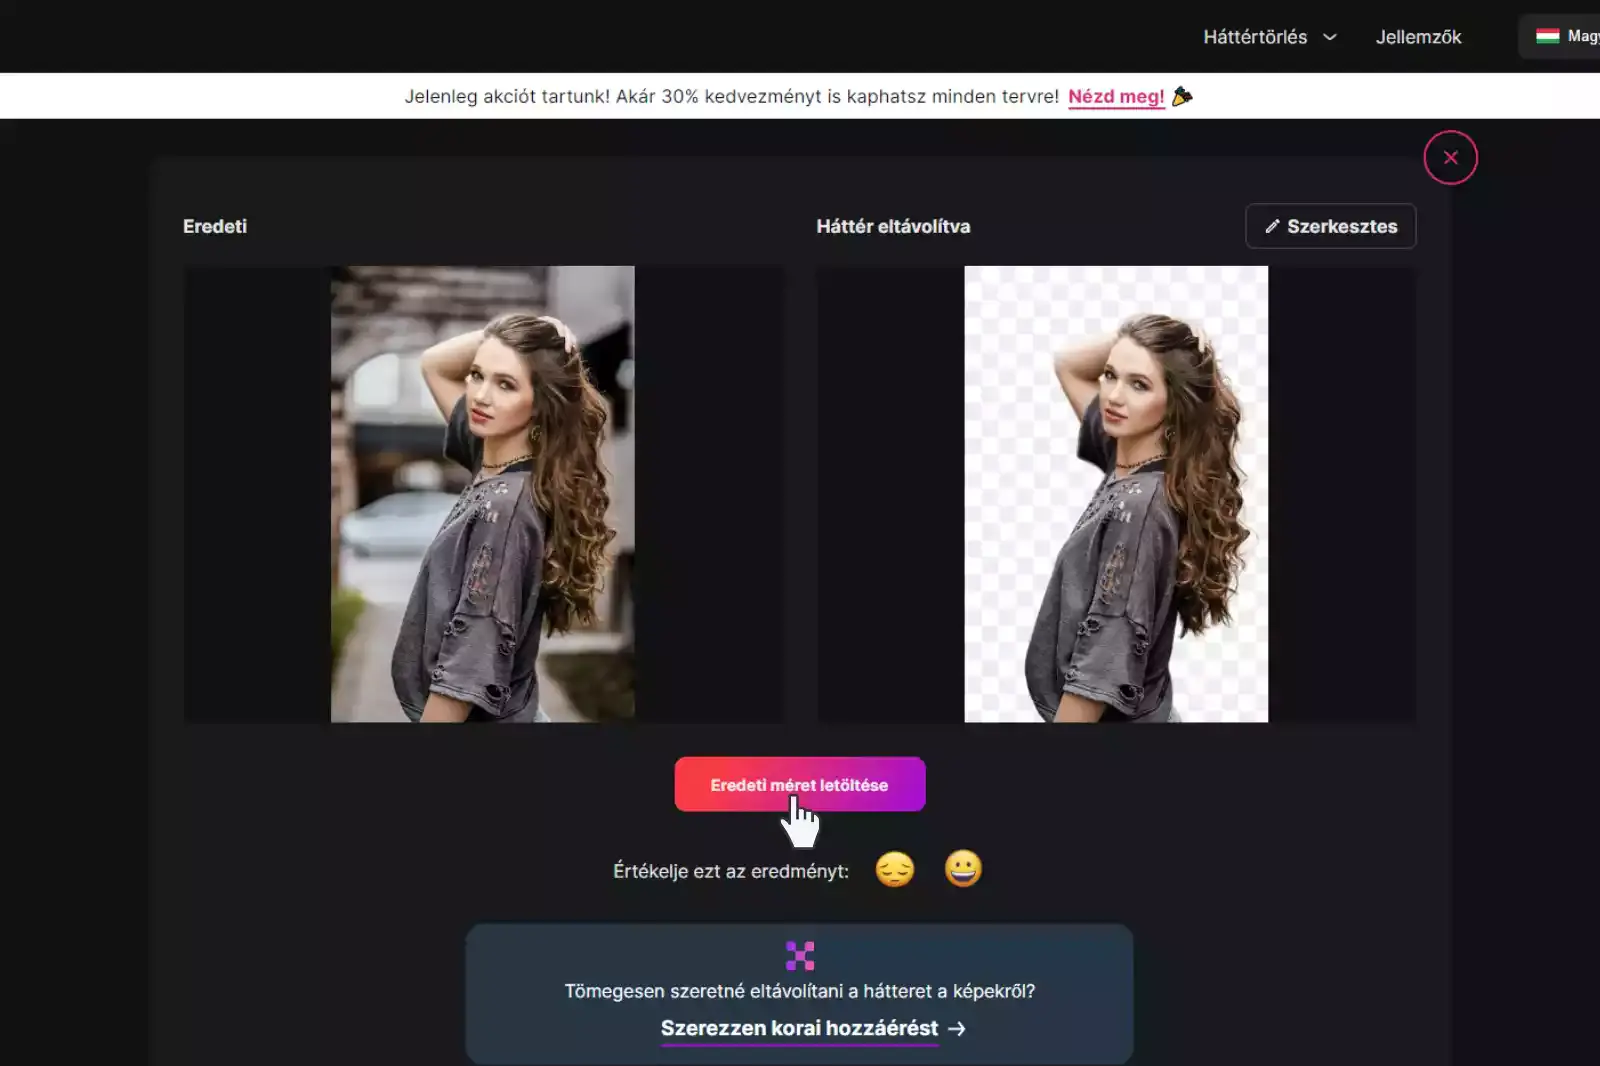
Task: Click the Eredeti label text
Action: [215, 226]
